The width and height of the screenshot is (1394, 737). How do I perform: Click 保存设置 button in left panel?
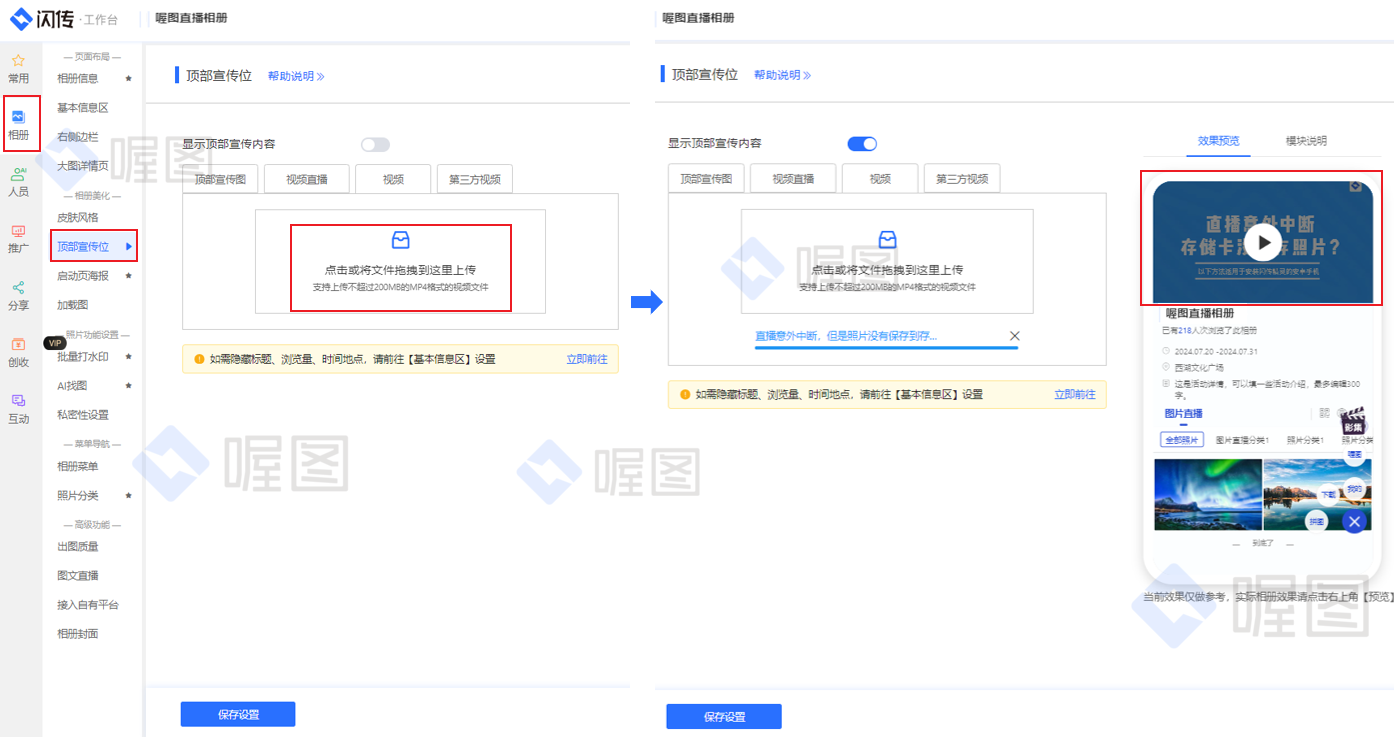point(238,714)
